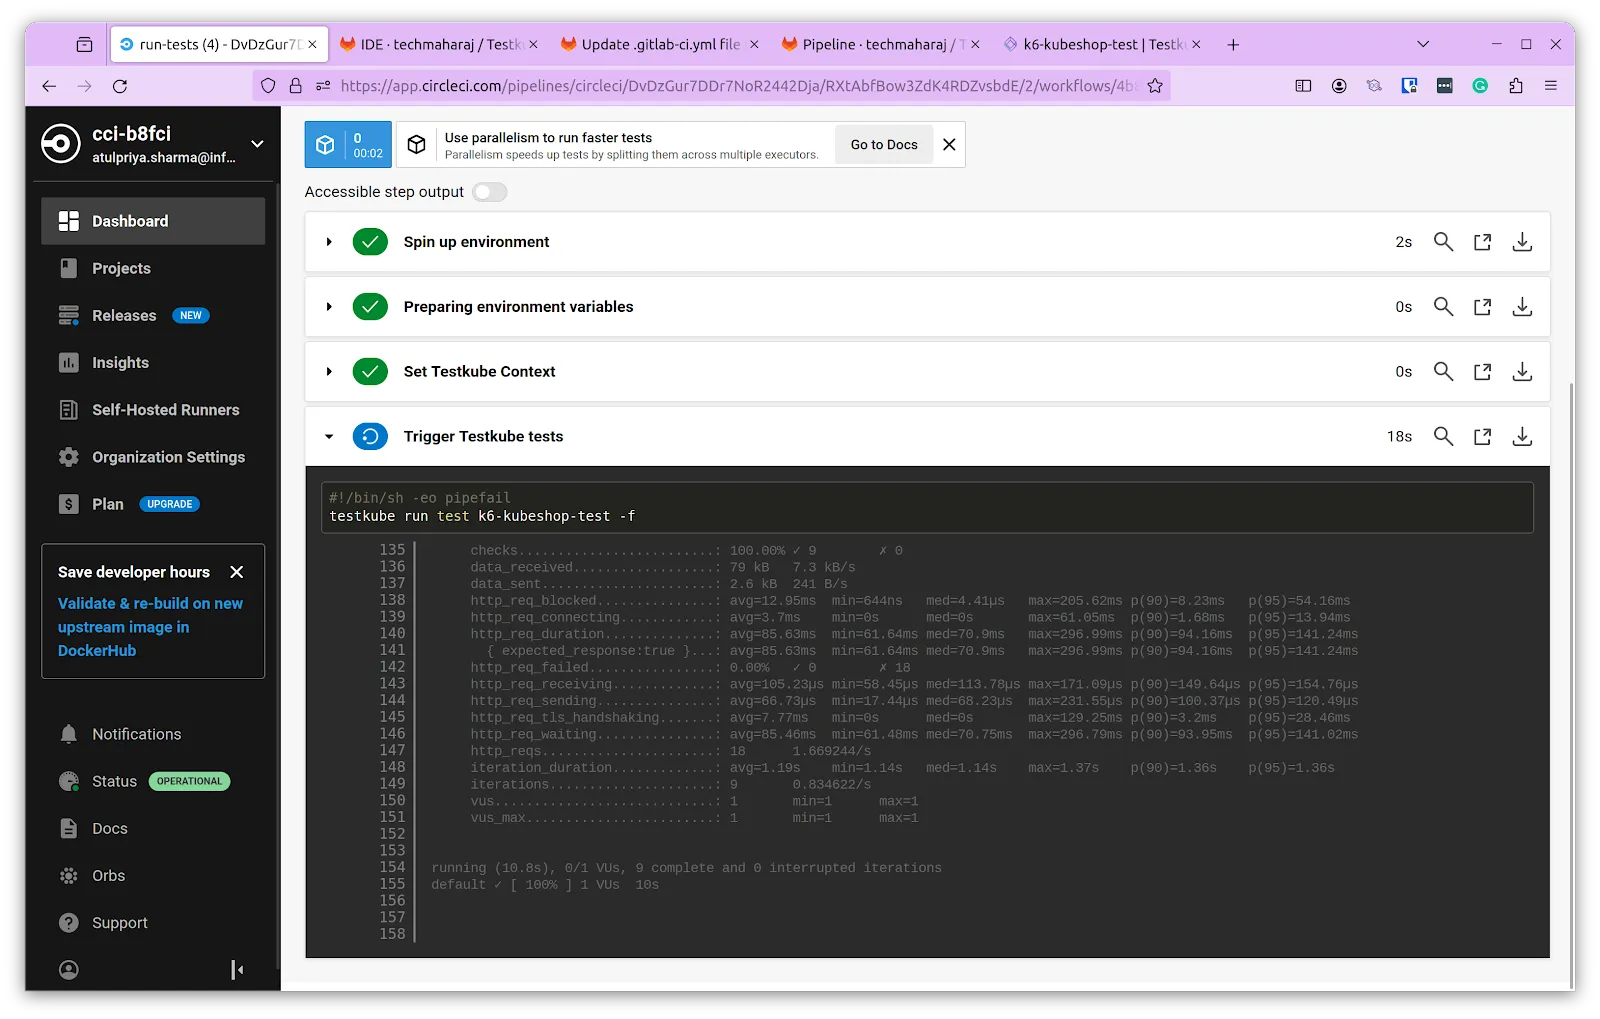Image resolution: width=1600 pixels, height=1019 pixels.
Task: Click the CircleCI logo icon
Action: point(61,144)
